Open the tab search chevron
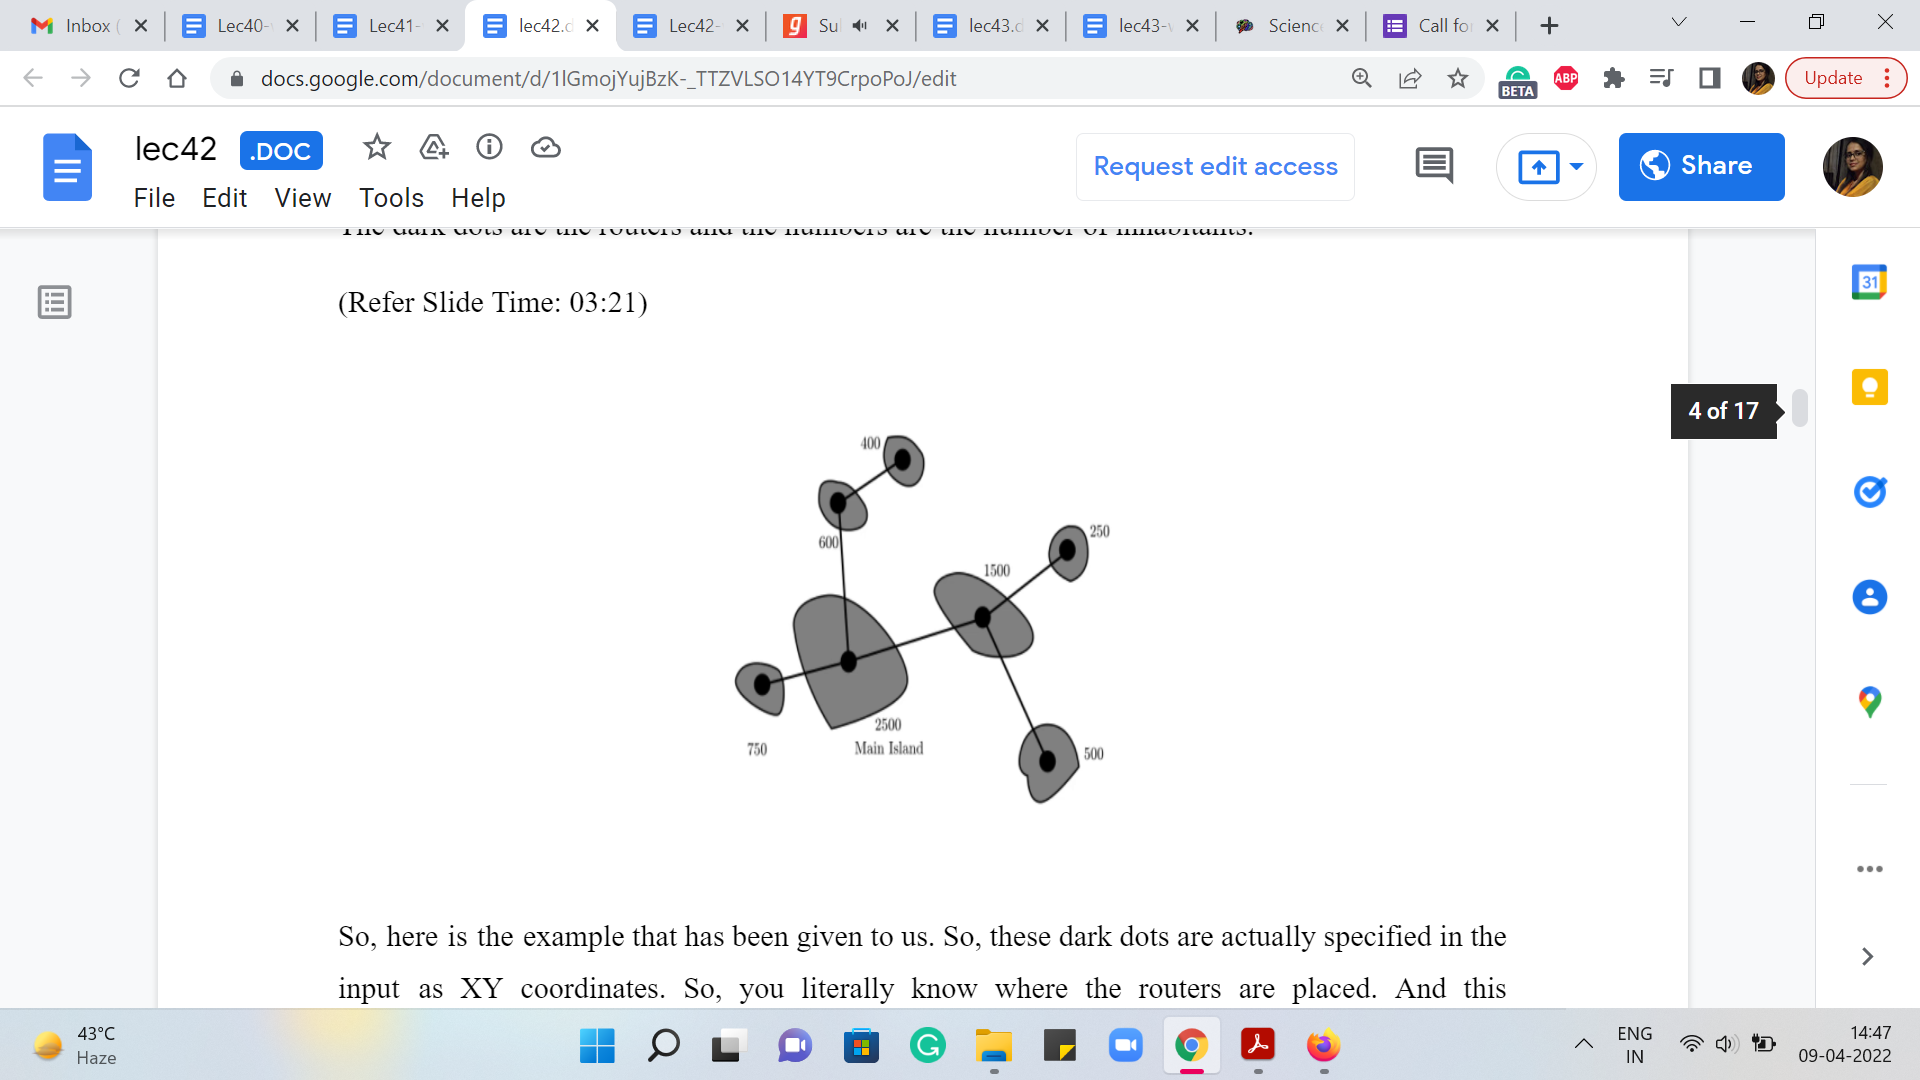This screenshot has width=1920, height=1080. tap(1679, 22)
